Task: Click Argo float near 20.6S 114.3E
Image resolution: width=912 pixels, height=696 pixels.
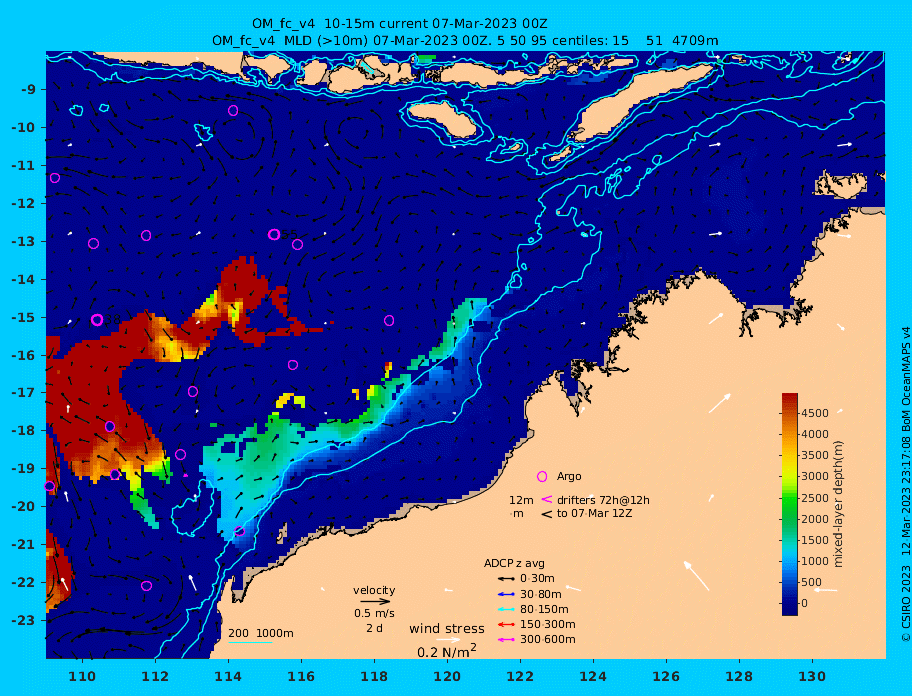Action: [239, 531]
